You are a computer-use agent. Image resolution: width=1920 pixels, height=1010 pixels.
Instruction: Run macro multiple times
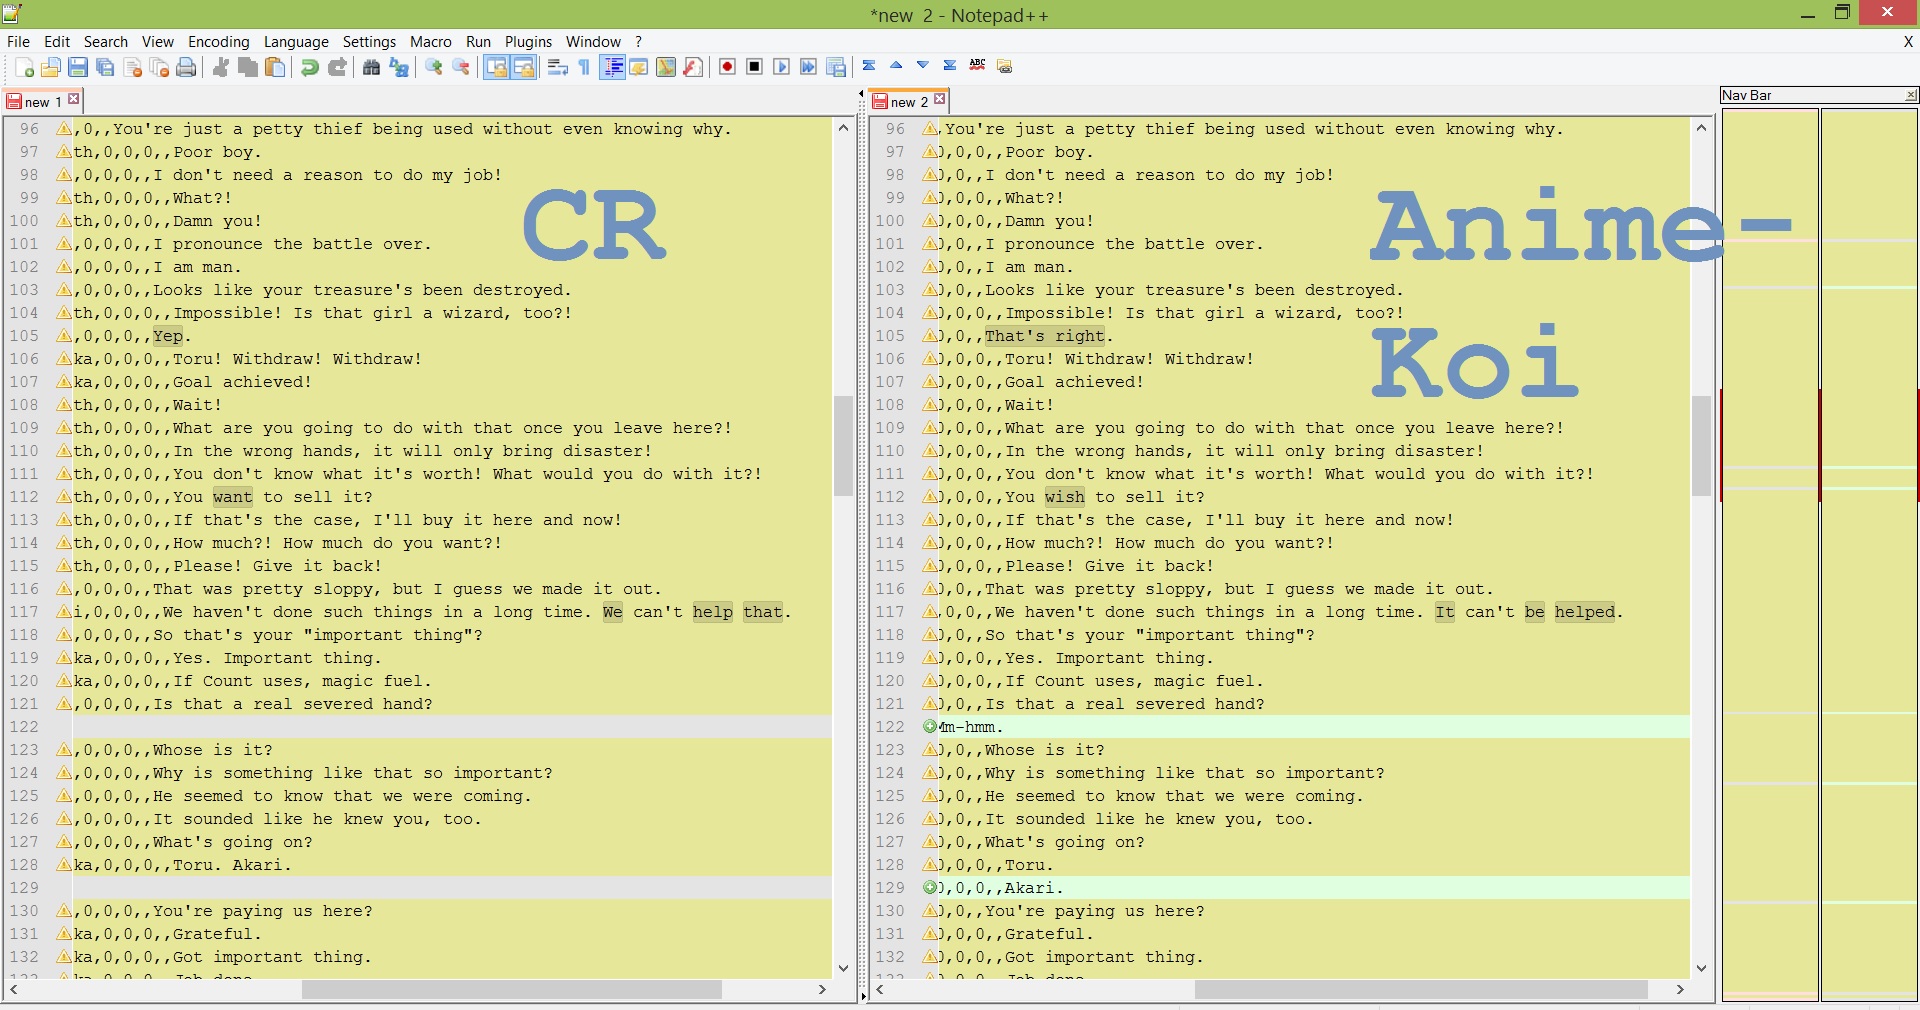[809, 67]
